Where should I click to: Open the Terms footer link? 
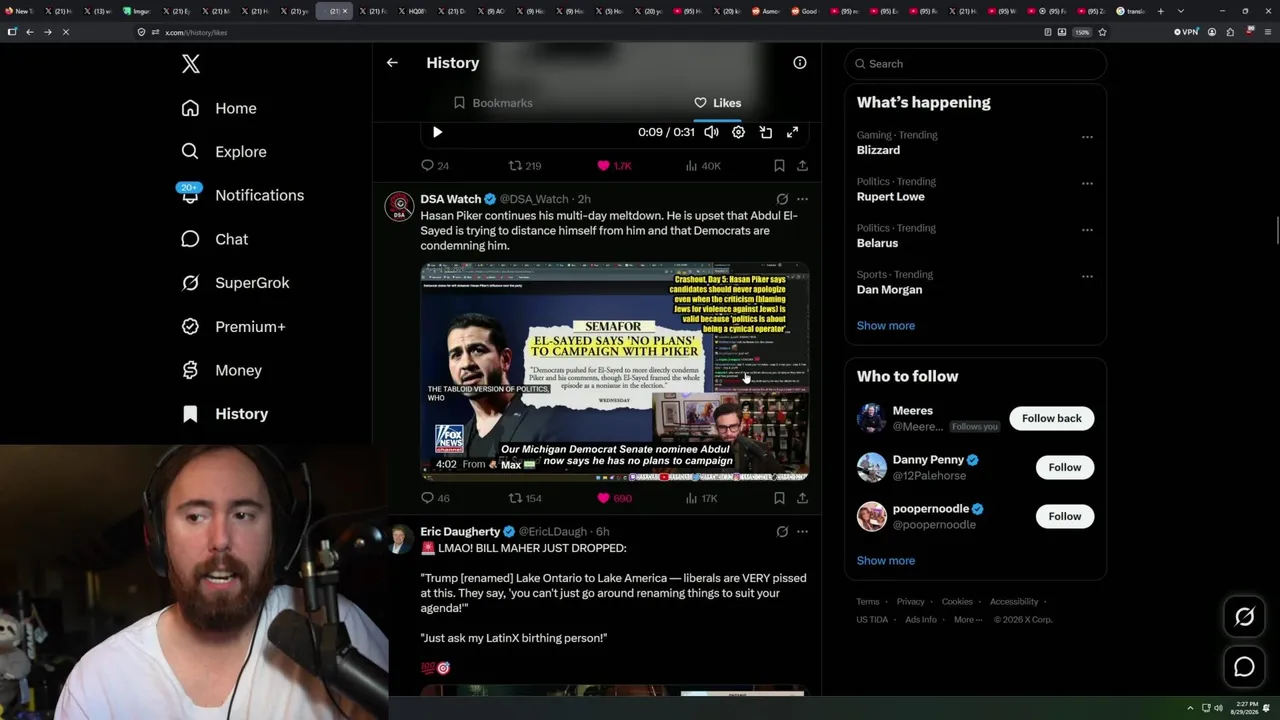pyautogui.click(x=867, y=602)
